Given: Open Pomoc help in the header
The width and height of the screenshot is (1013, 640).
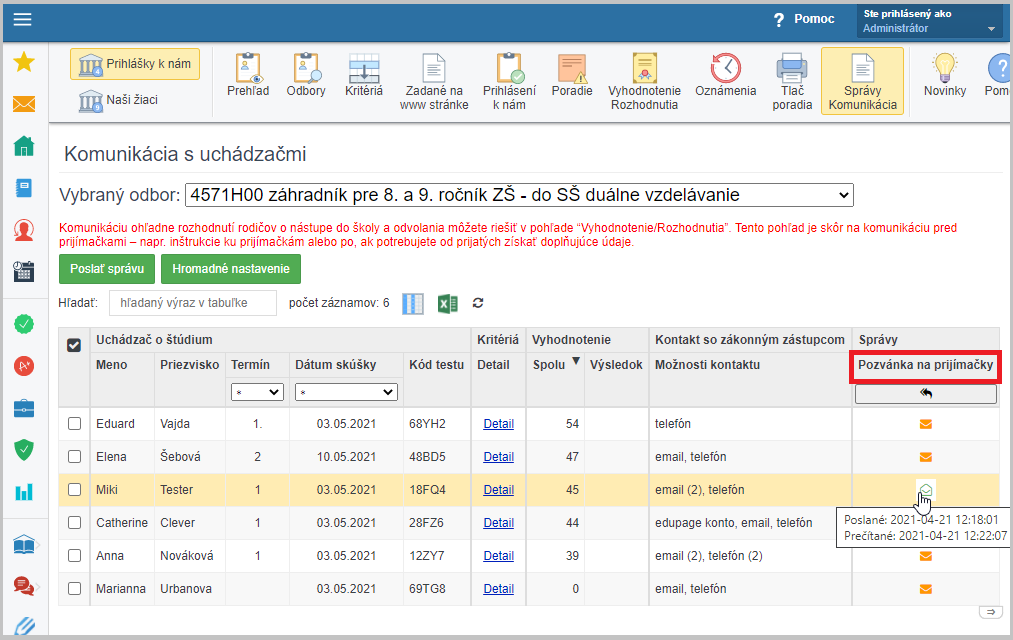Looking at the screenshot, I should coord(804,19).
